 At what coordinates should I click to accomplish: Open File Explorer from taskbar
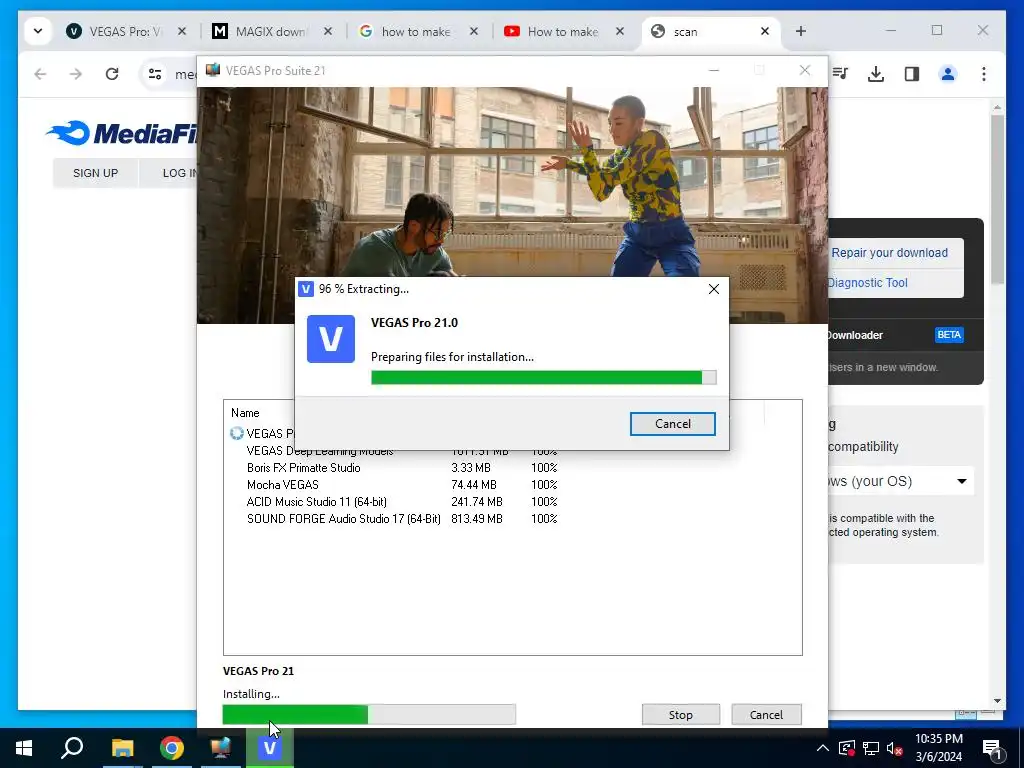[122, 748]
